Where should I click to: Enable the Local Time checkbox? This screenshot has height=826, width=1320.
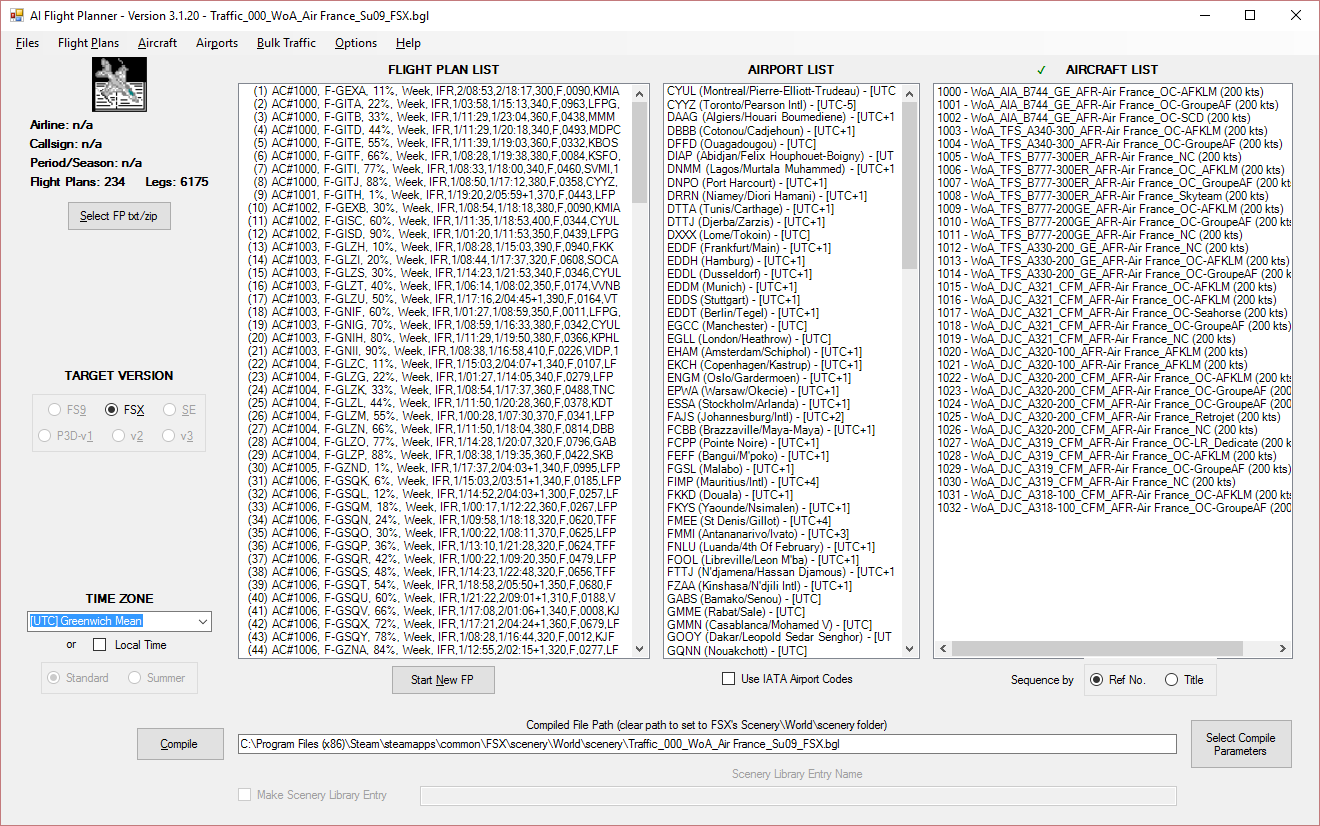click(130, 645)
